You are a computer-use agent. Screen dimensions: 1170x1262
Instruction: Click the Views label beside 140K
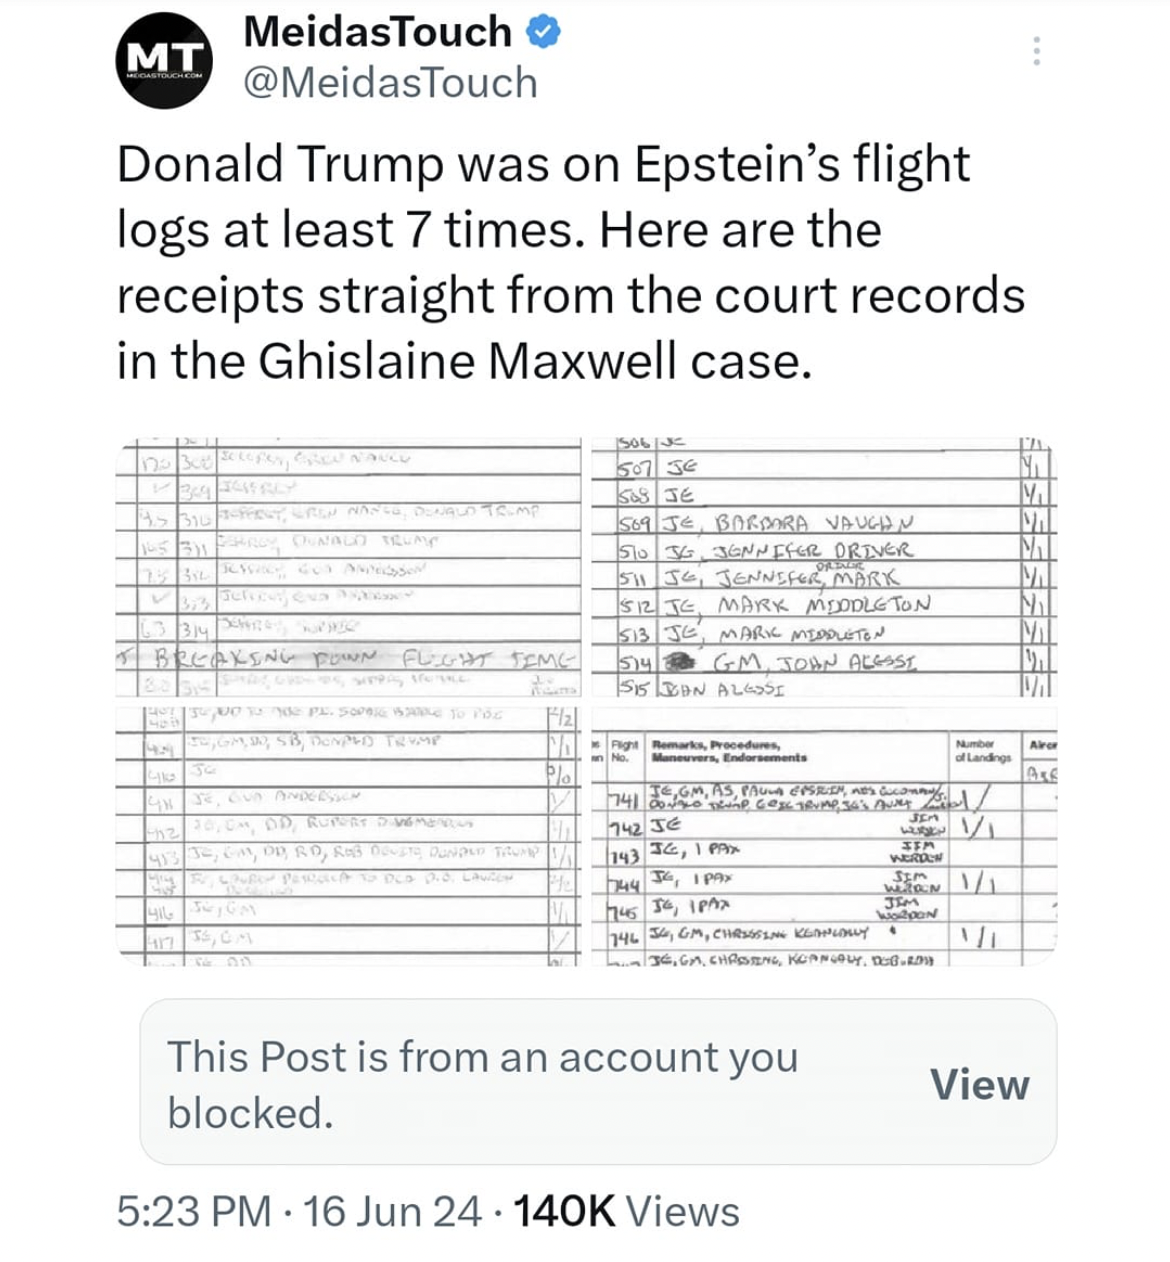[x=683, y=1211]
